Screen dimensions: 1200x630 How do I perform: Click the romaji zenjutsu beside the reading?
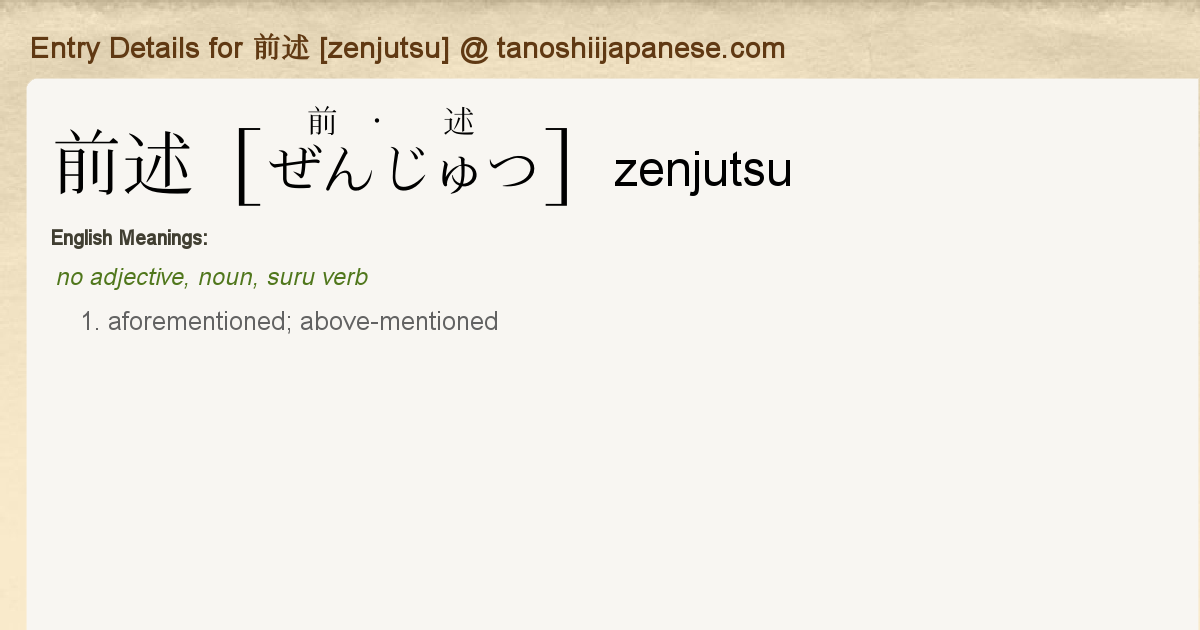pos(702,171)
